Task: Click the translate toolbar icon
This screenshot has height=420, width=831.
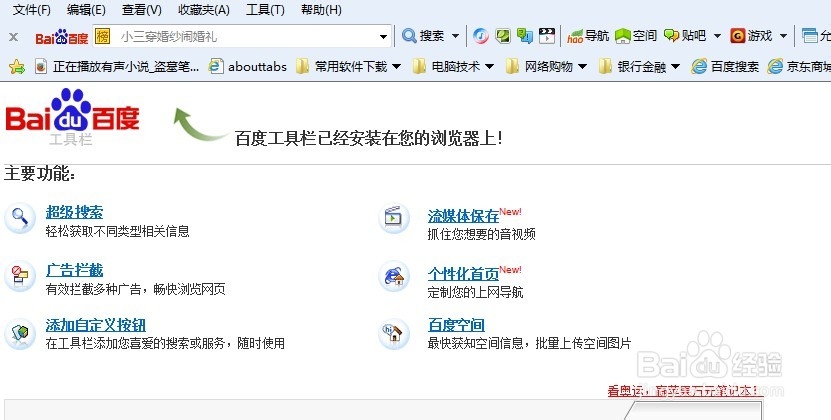Action: point(525,36)
